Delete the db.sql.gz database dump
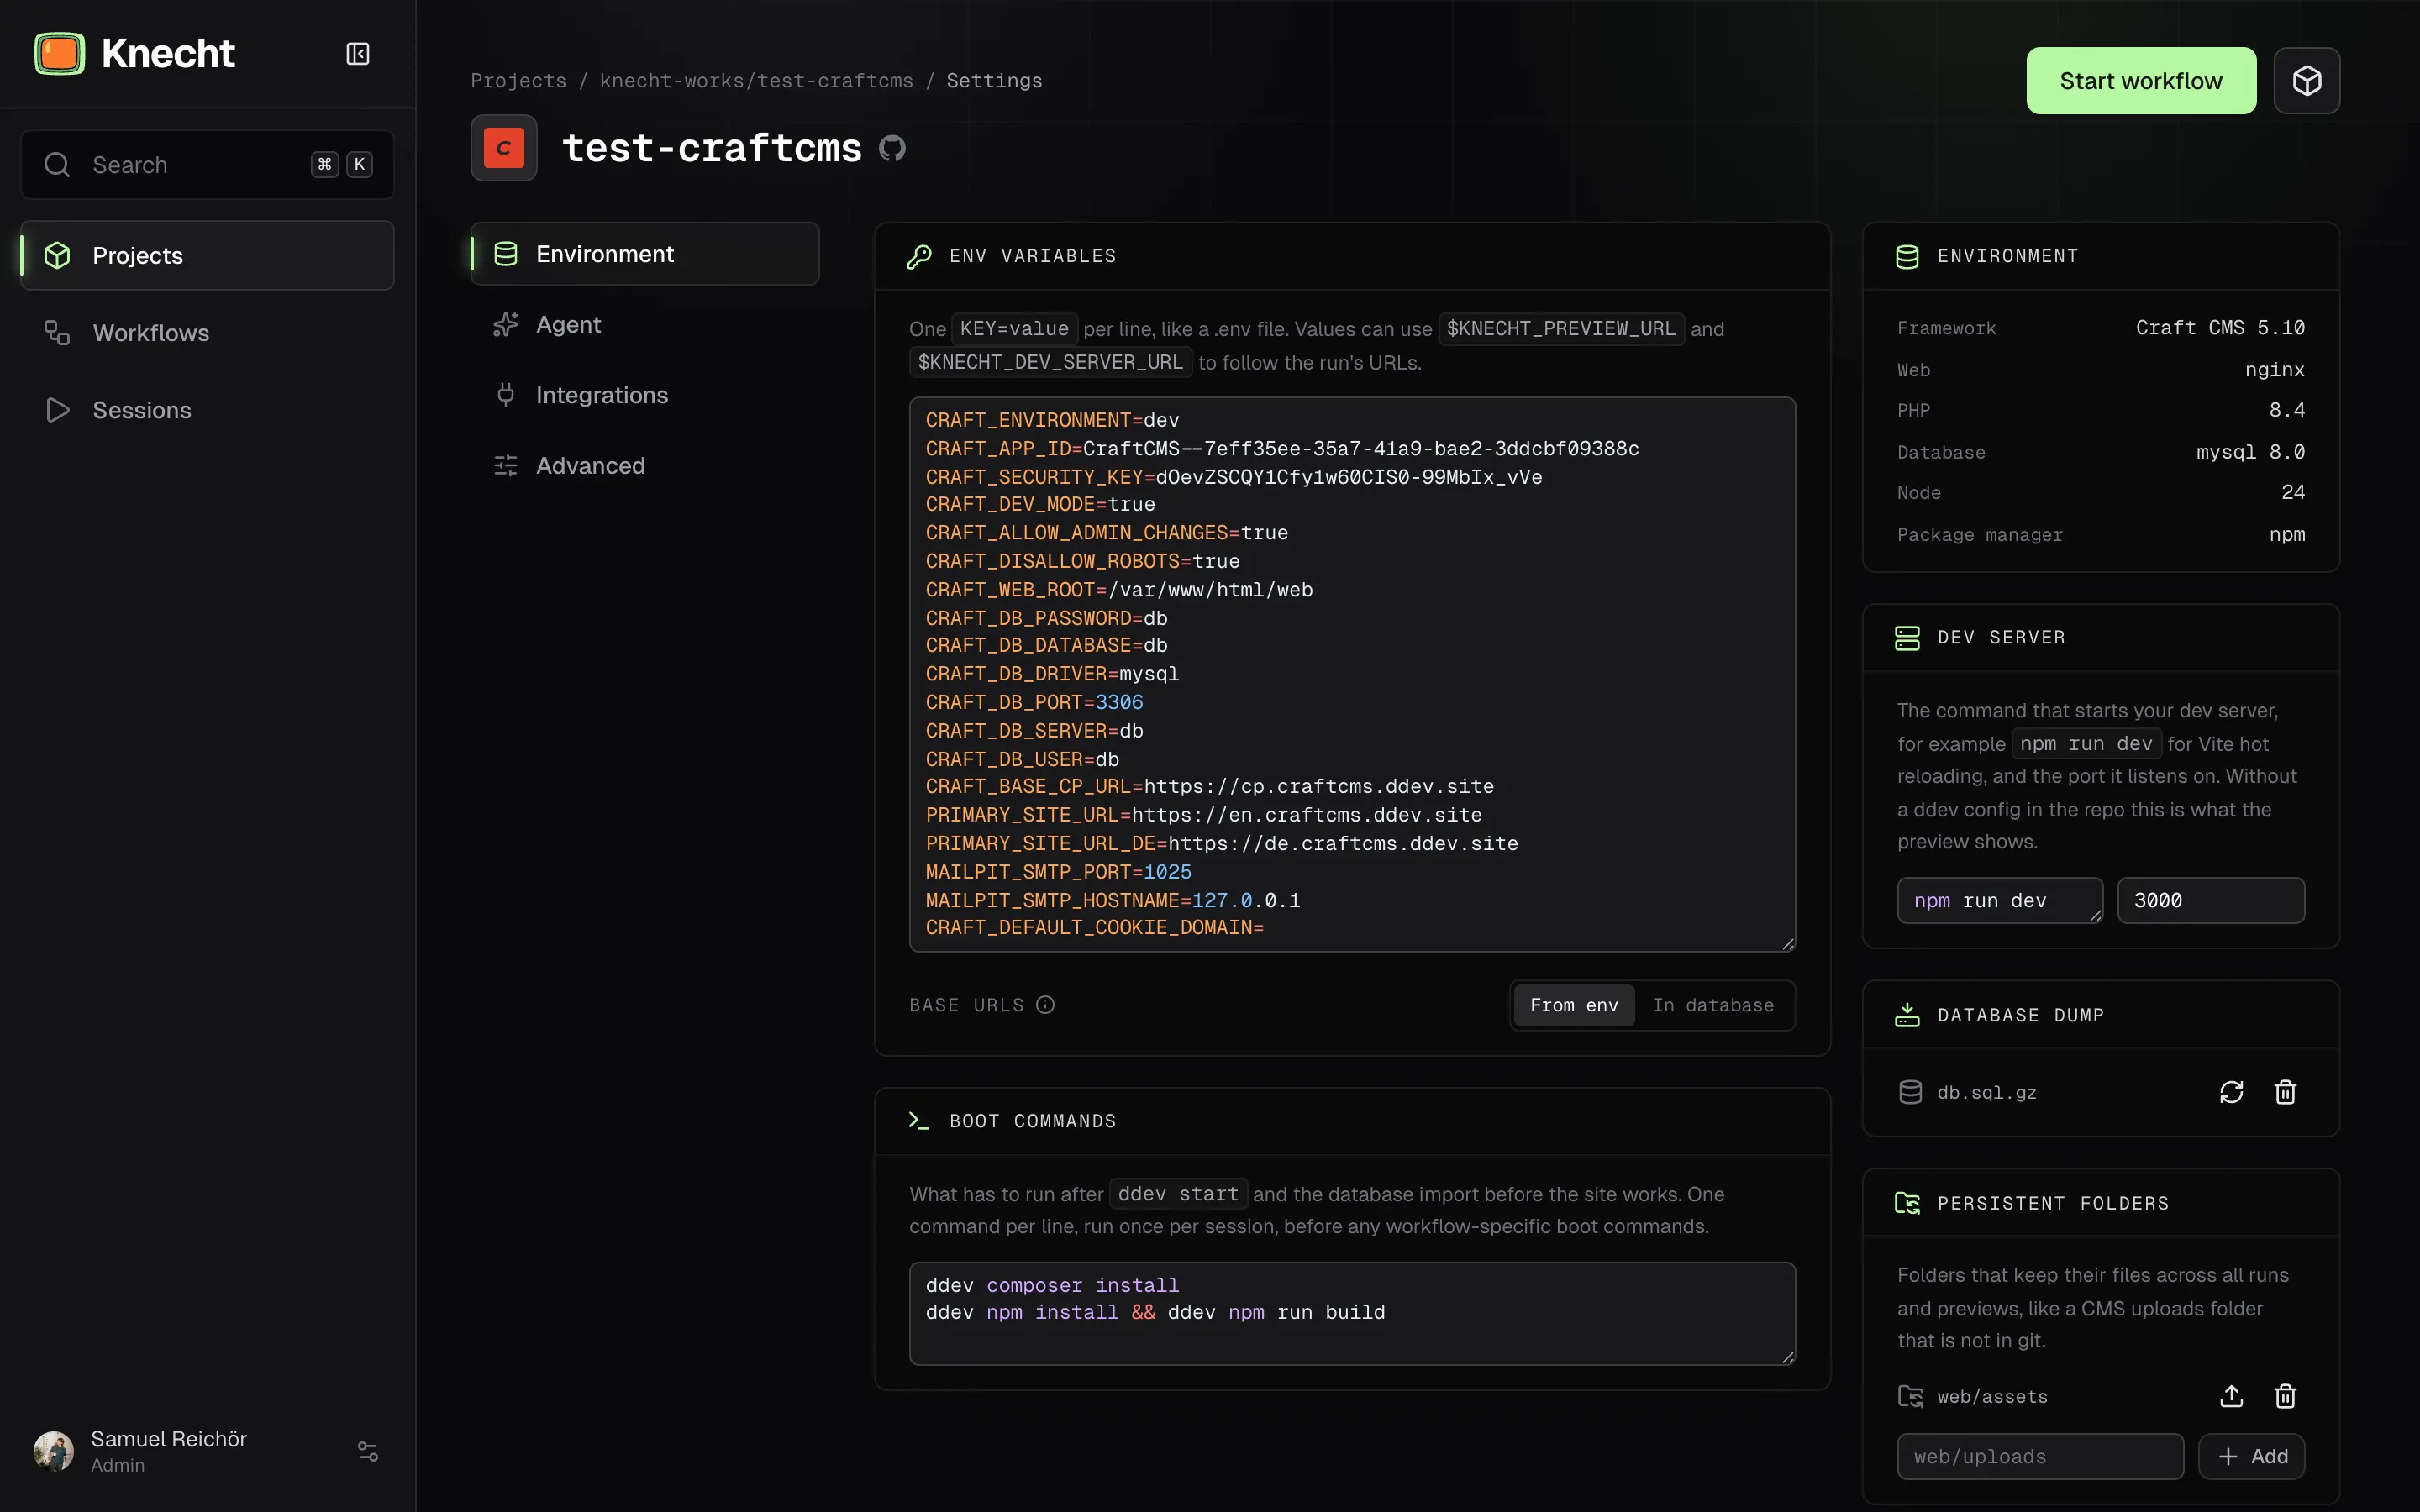This screenshot has width=2420, height=1512. pyautogui.click(x=2285, y=1092)
